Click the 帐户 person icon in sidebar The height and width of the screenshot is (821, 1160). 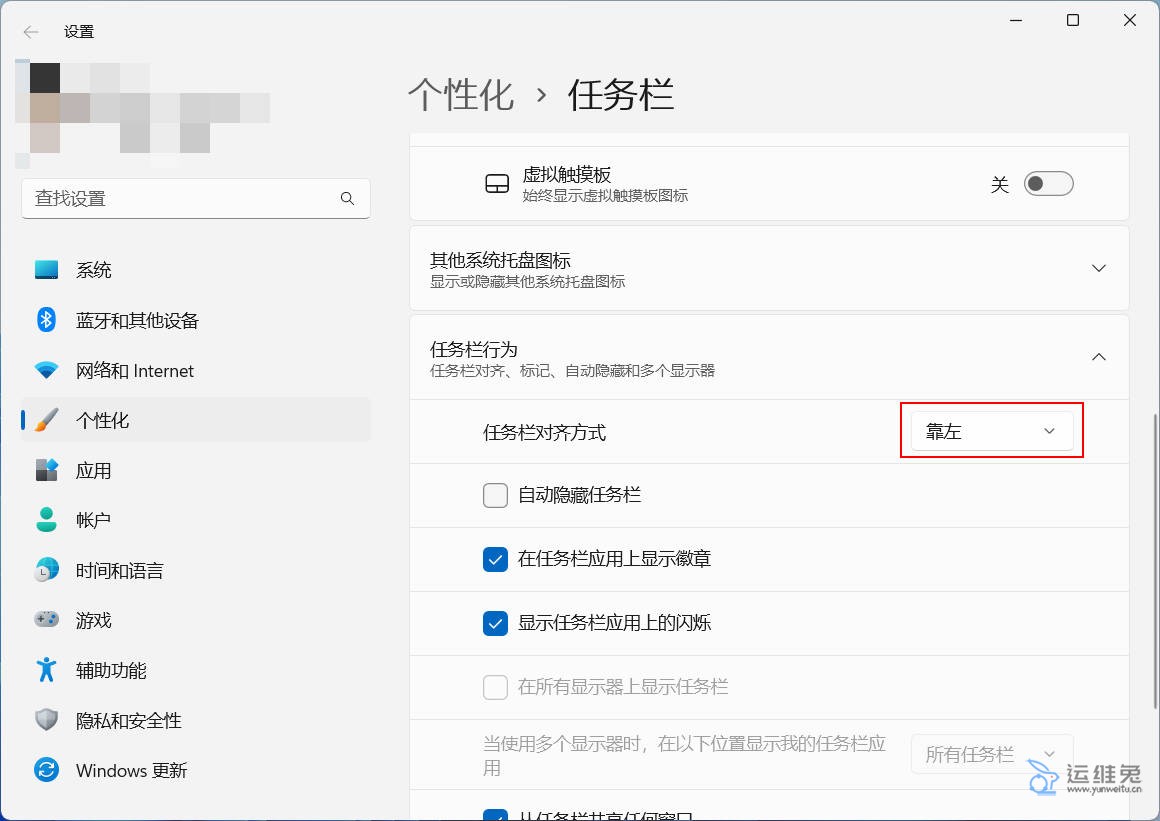[x=46, y=520]
